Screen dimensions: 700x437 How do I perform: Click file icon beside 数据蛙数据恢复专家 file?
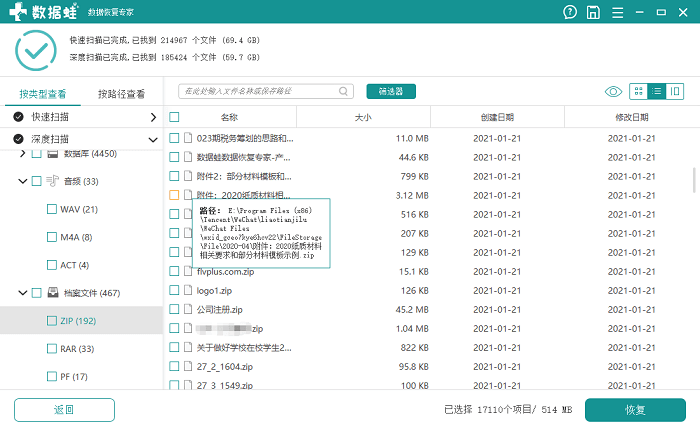pyautogui.click(x=188, y=157)
